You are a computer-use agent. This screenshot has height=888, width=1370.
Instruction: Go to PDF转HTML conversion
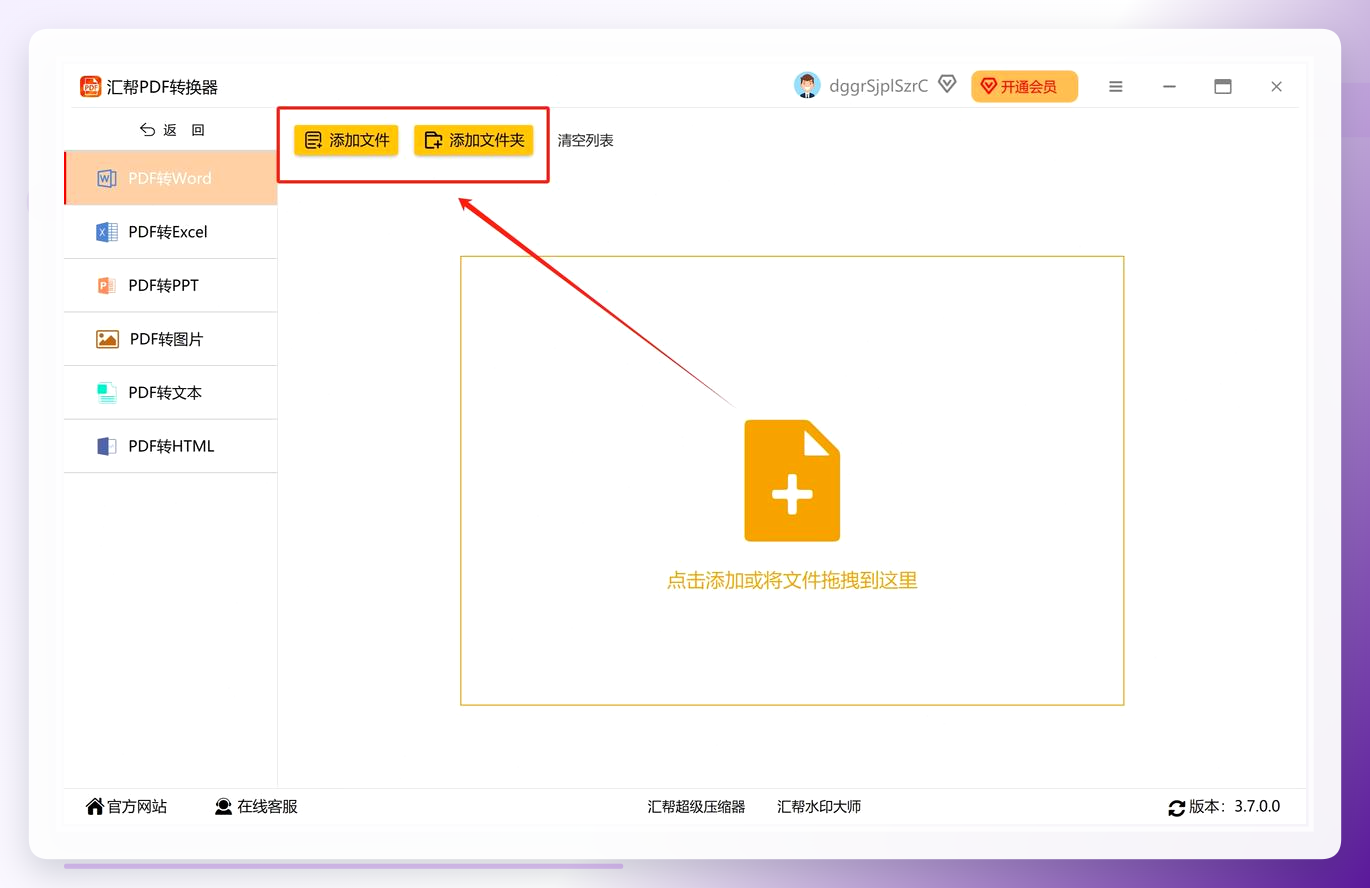171,446
